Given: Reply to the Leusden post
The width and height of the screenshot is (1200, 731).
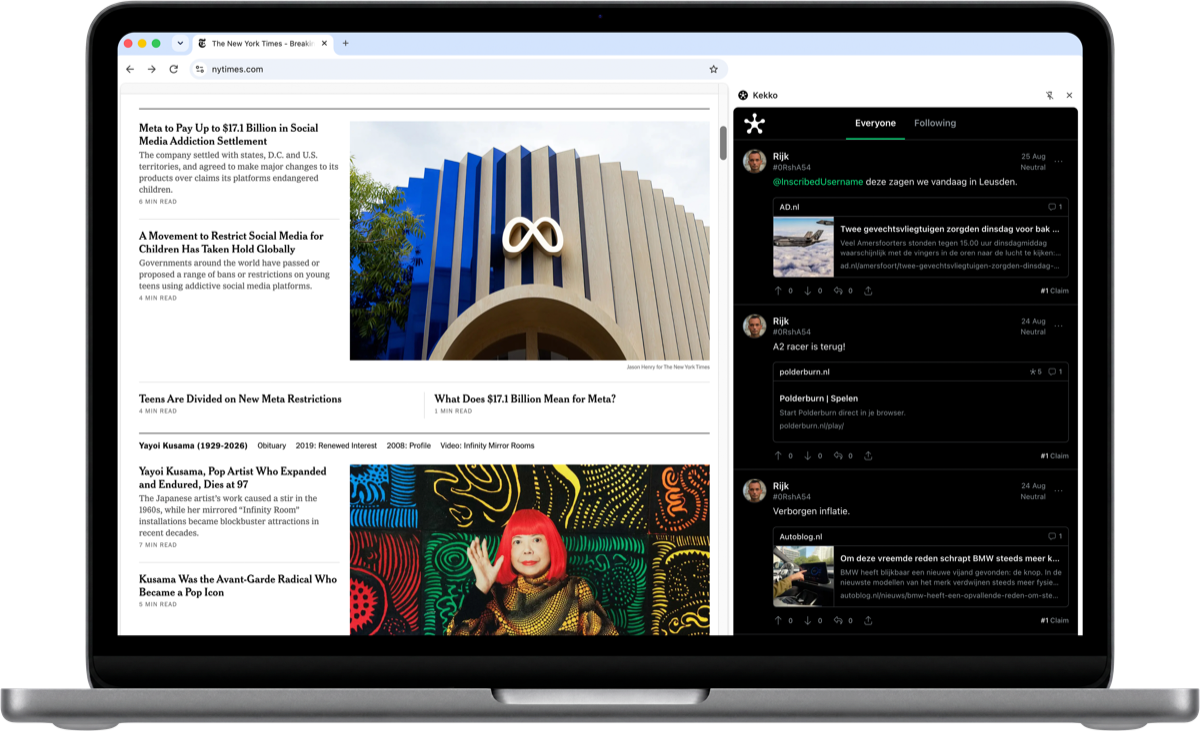Looking at the screenshot, I should (x=838, y=291).
